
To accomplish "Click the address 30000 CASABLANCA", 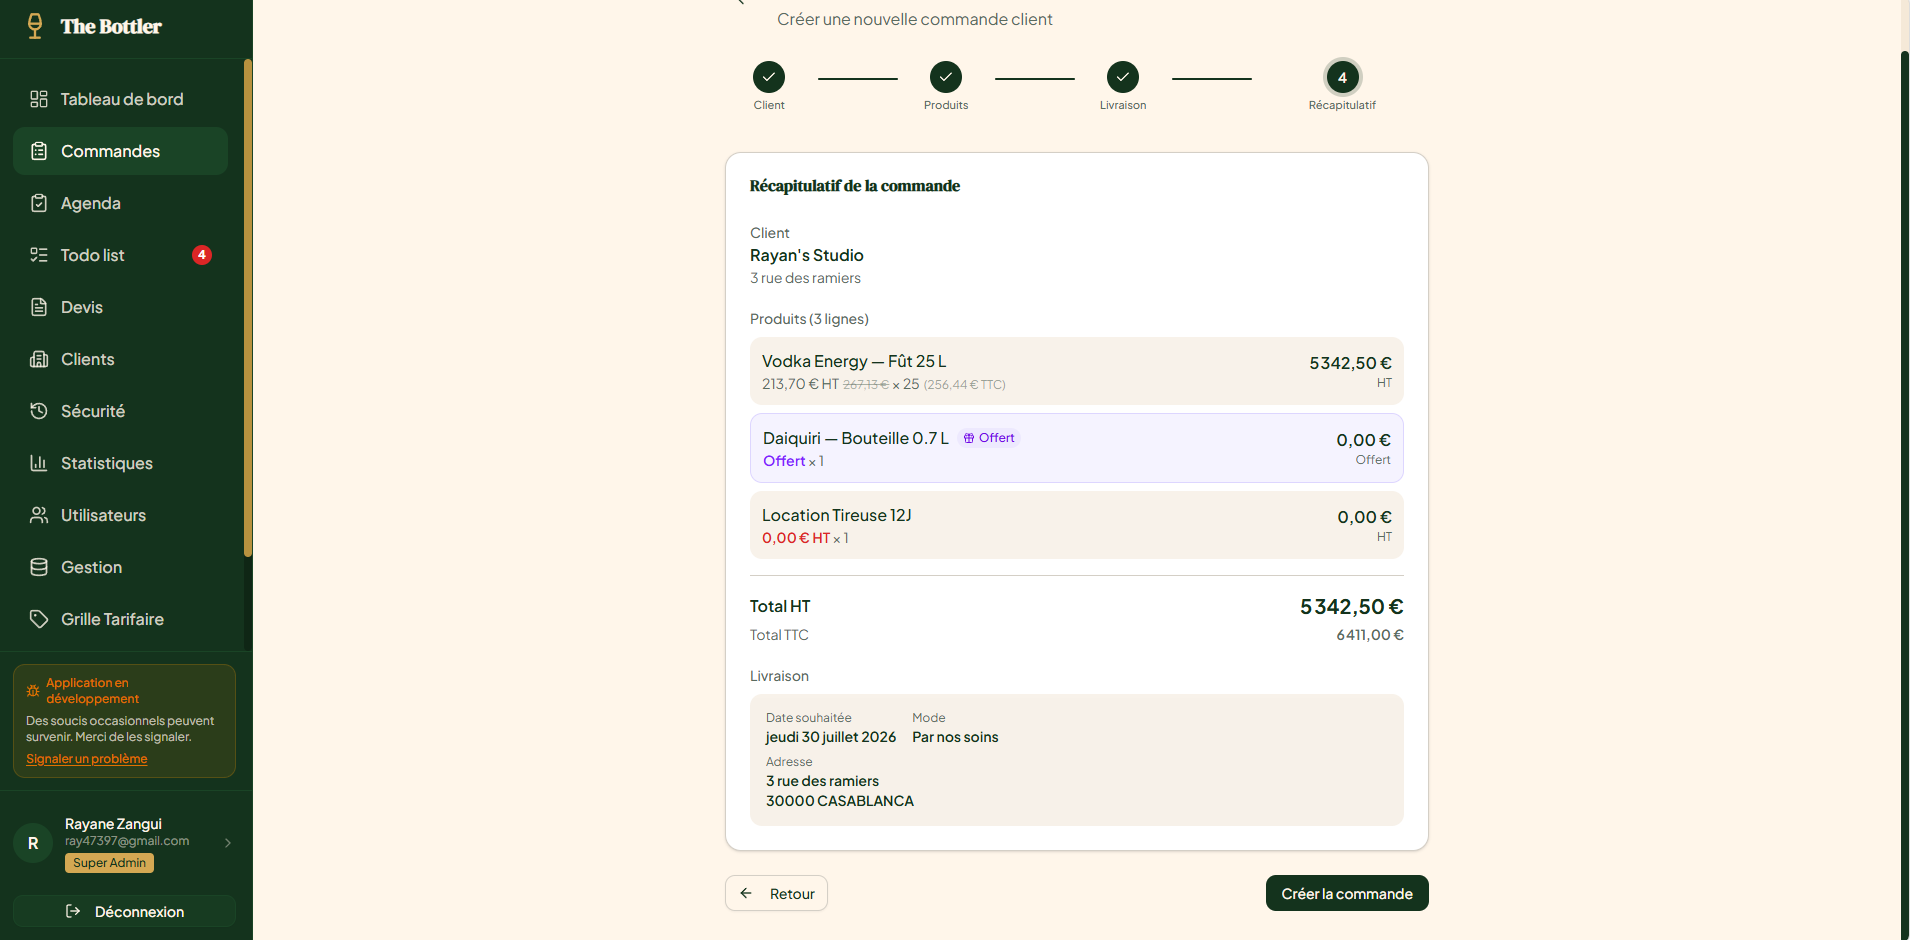I will [x=840, y=801].
